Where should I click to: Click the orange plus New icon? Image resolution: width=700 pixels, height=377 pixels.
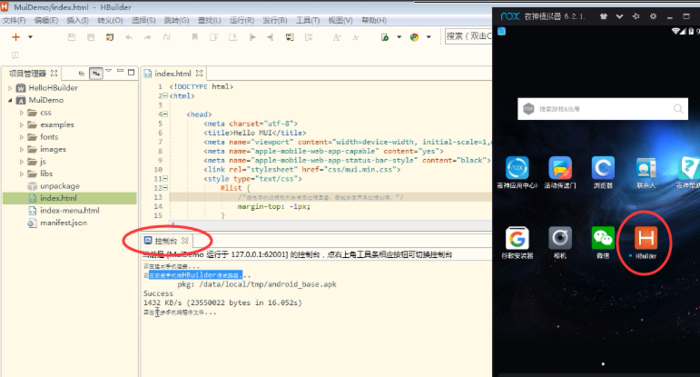(16, 37)
